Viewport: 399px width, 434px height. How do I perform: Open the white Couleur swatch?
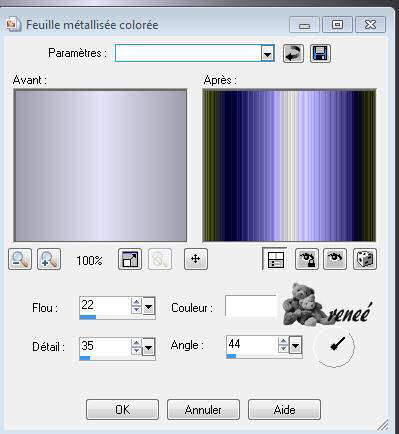[x=251, y=306]
